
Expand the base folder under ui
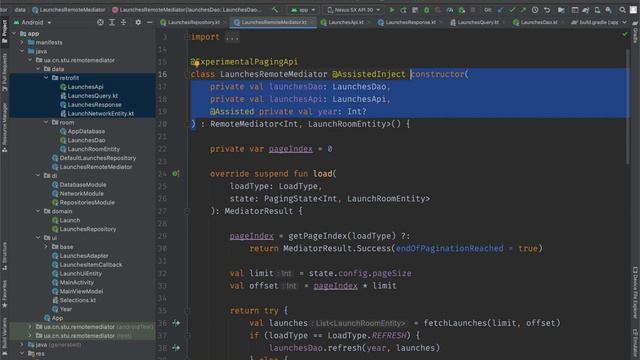[46, 247]
